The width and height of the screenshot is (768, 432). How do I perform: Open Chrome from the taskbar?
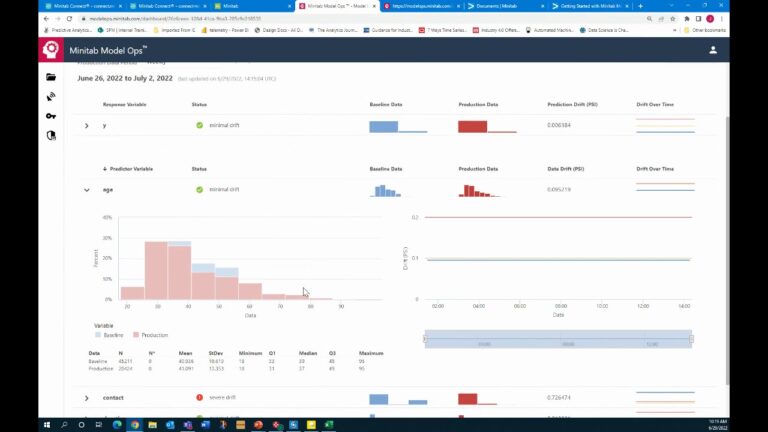click(x=135, y=425)
